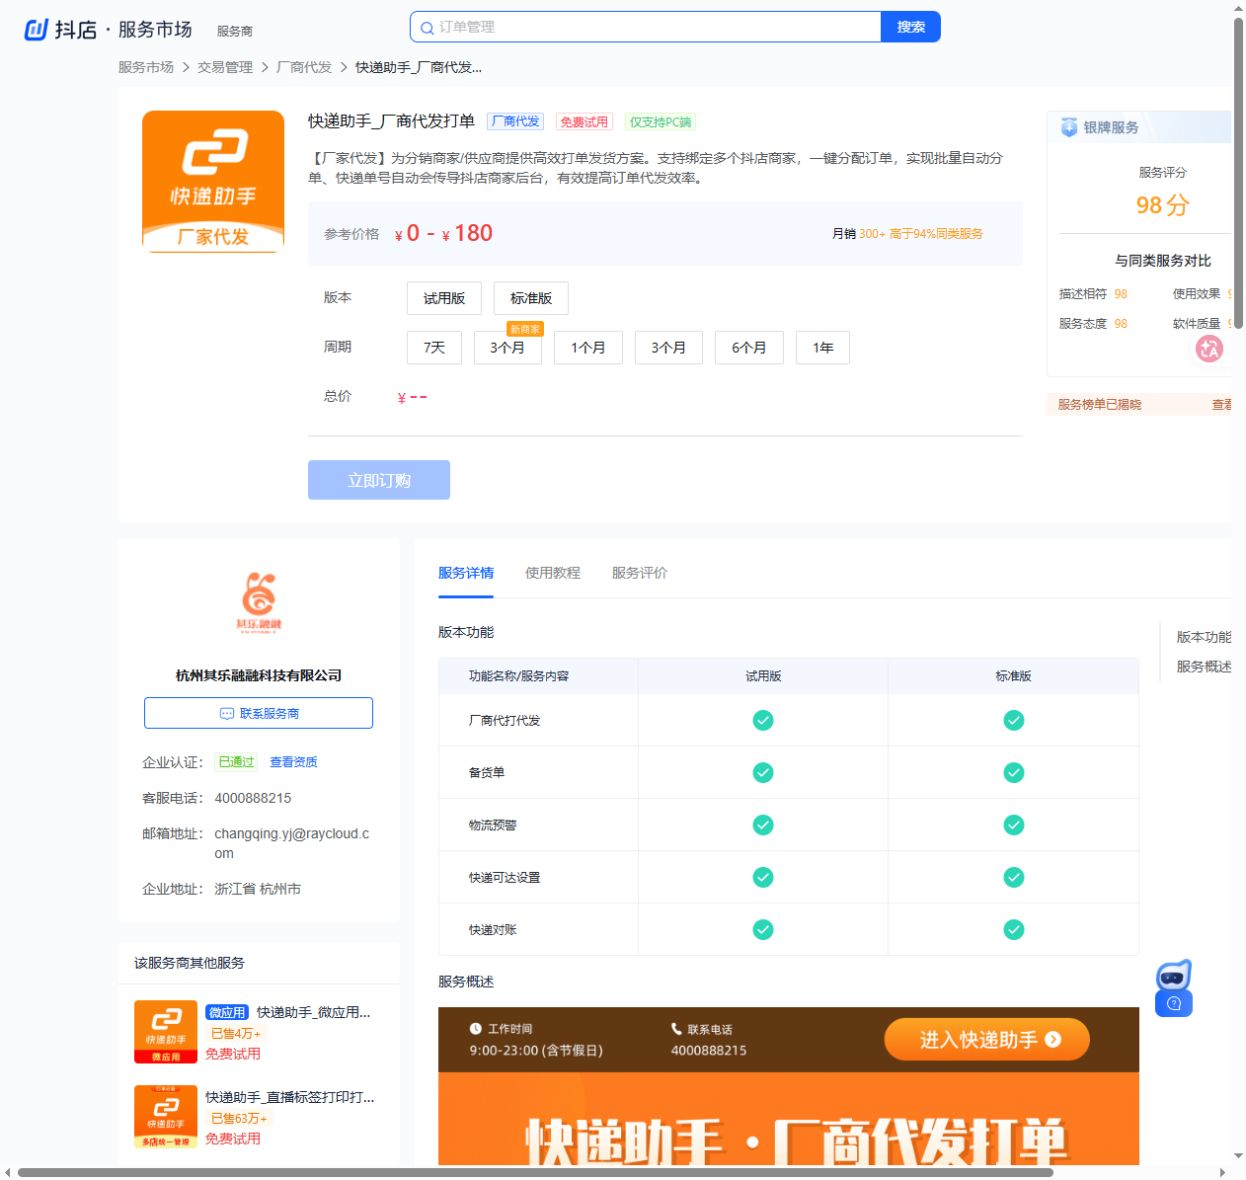This screenshot has width=1246, height=1180.
Task: Go to 服务市场 breadcrumb
Action: point(146,67)
